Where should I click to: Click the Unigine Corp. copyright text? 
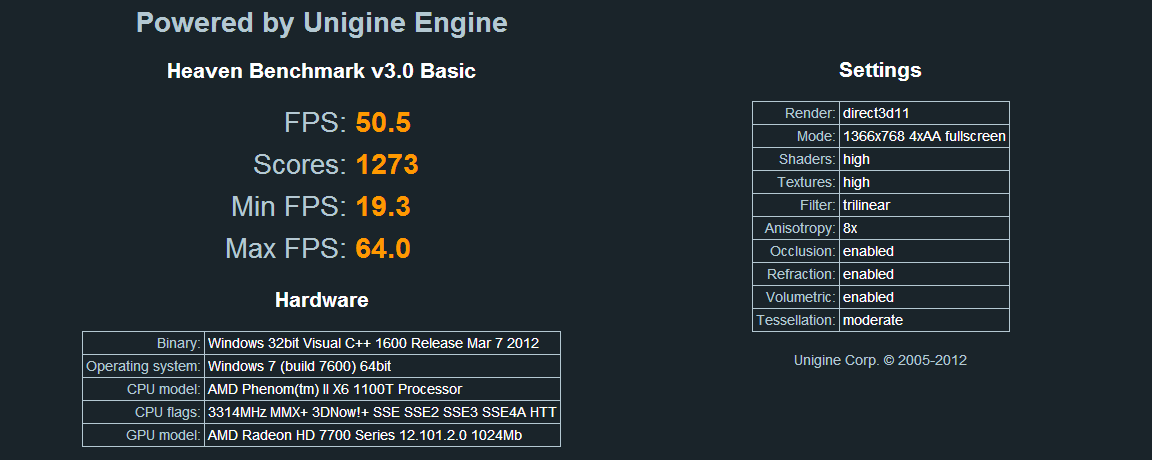pyautogui.click(x=880, y=360)
